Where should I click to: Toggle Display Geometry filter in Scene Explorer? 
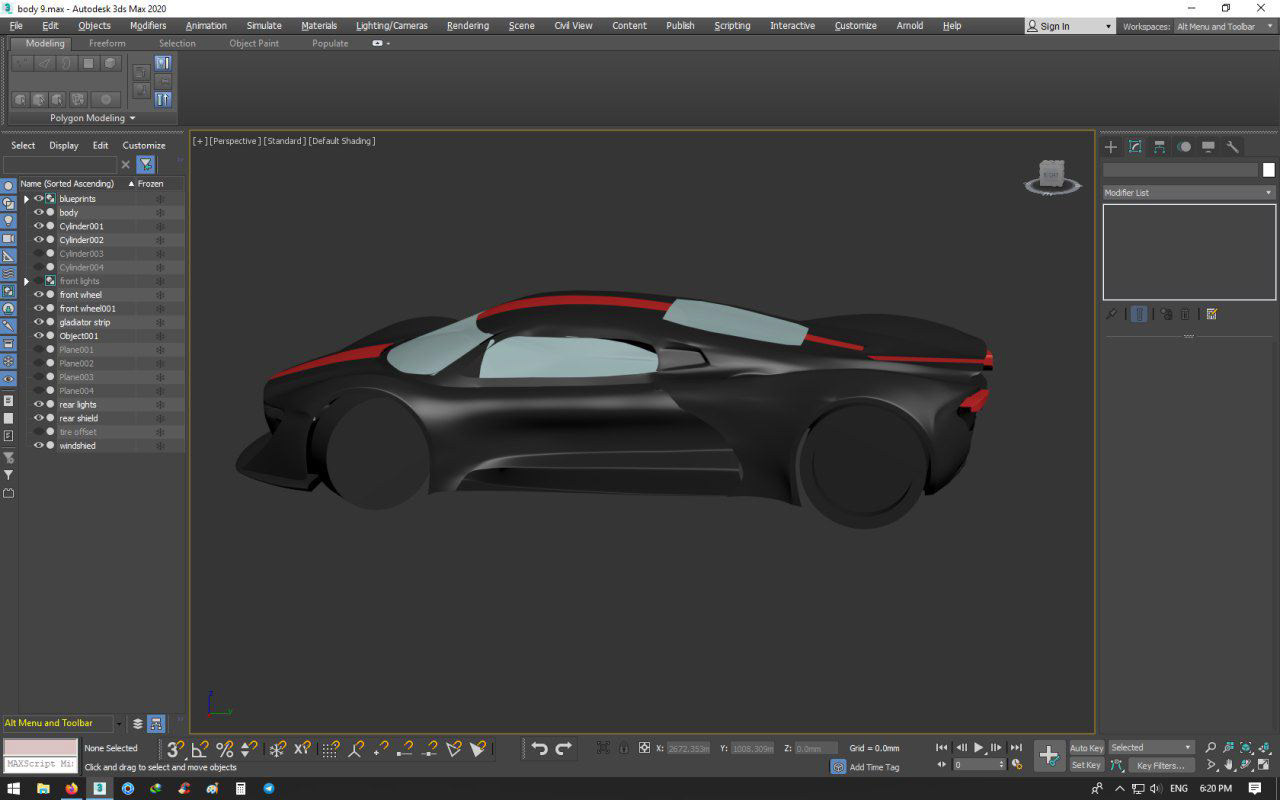click(x=8, y=186)
